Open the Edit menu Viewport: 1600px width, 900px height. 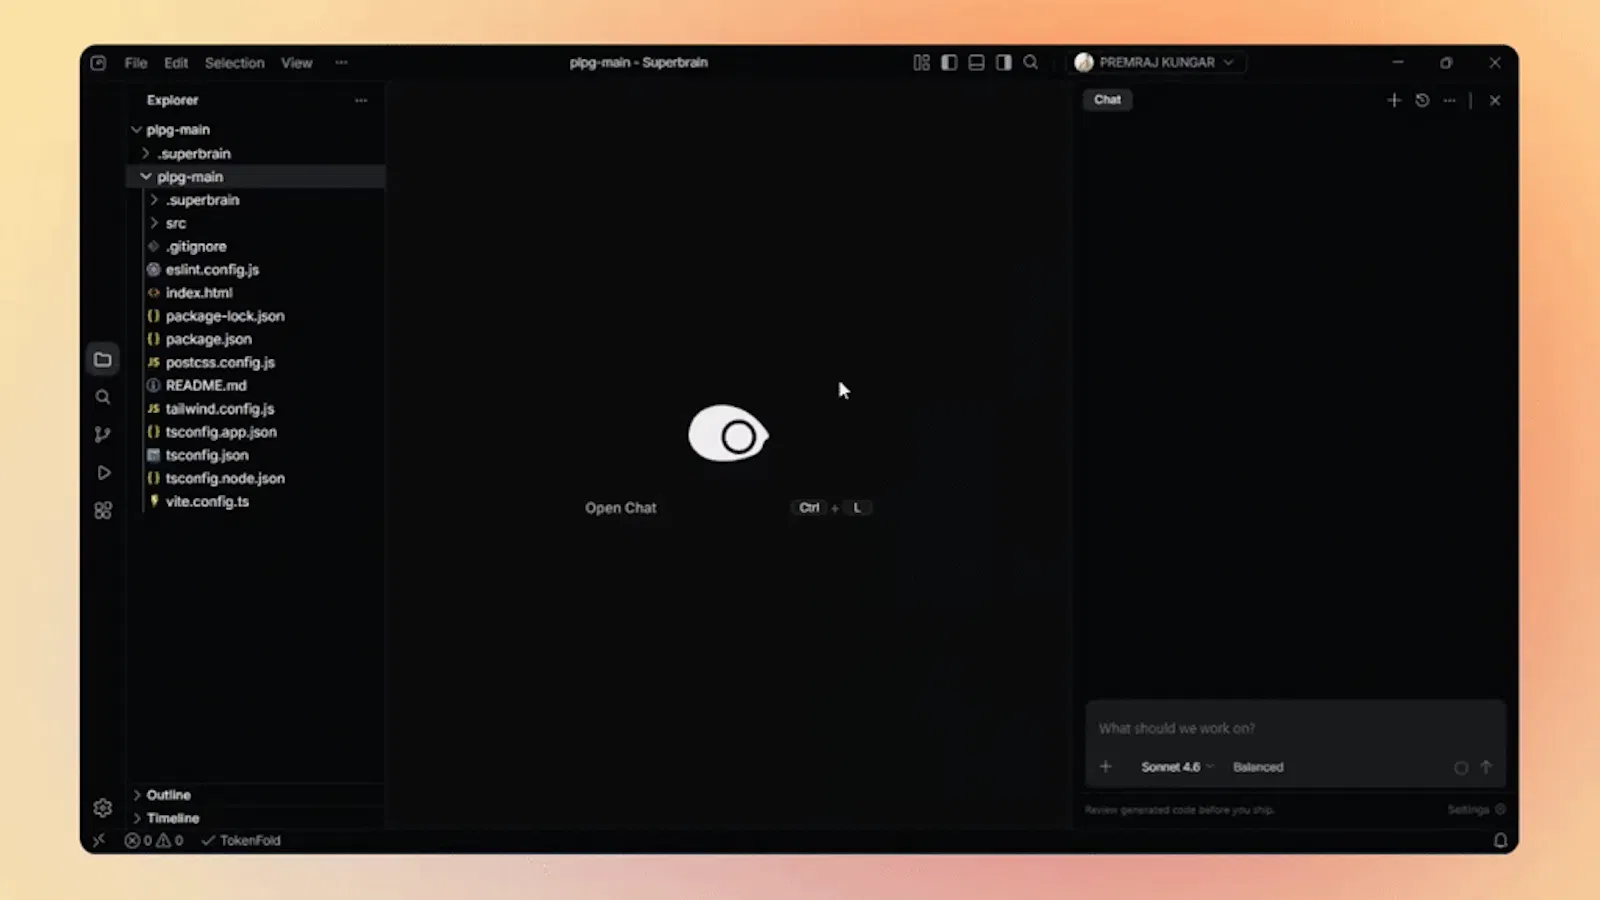(x=176, y=62)
